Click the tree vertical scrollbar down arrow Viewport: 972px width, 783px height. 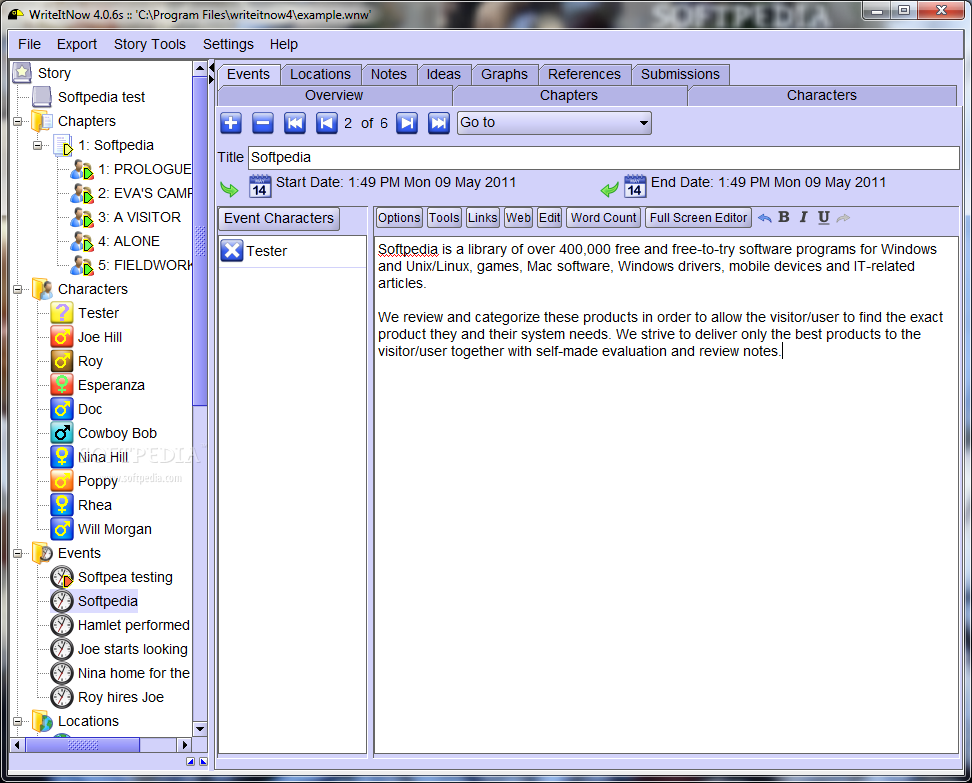click(200, 728)
